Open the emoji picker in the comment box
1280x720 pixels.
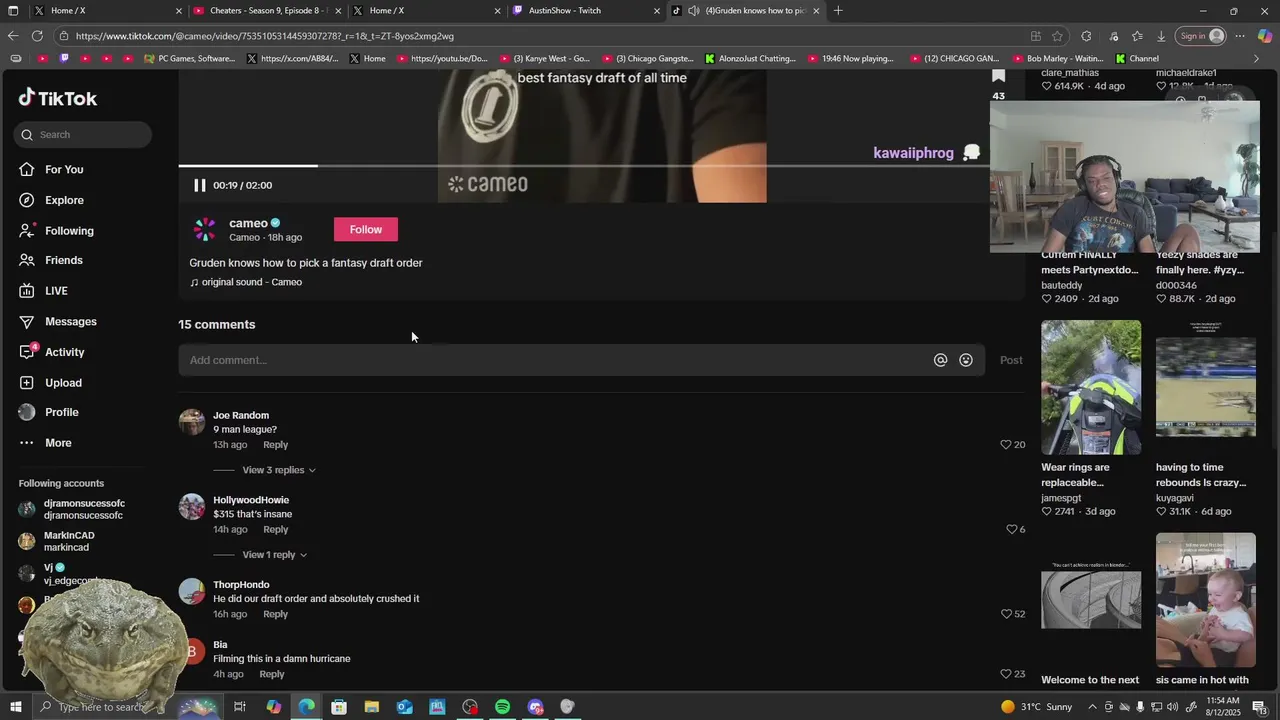(x=966, y=360)
